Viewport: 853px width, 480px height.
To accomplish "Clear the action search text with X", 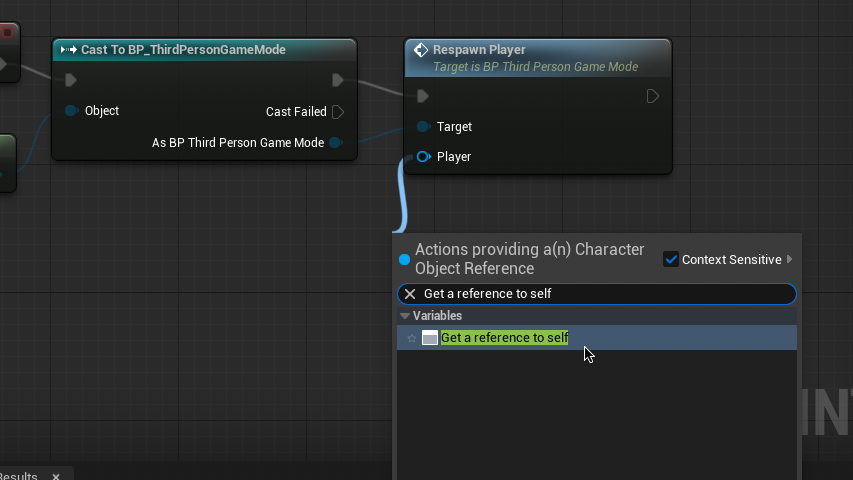I will point(410,294).
